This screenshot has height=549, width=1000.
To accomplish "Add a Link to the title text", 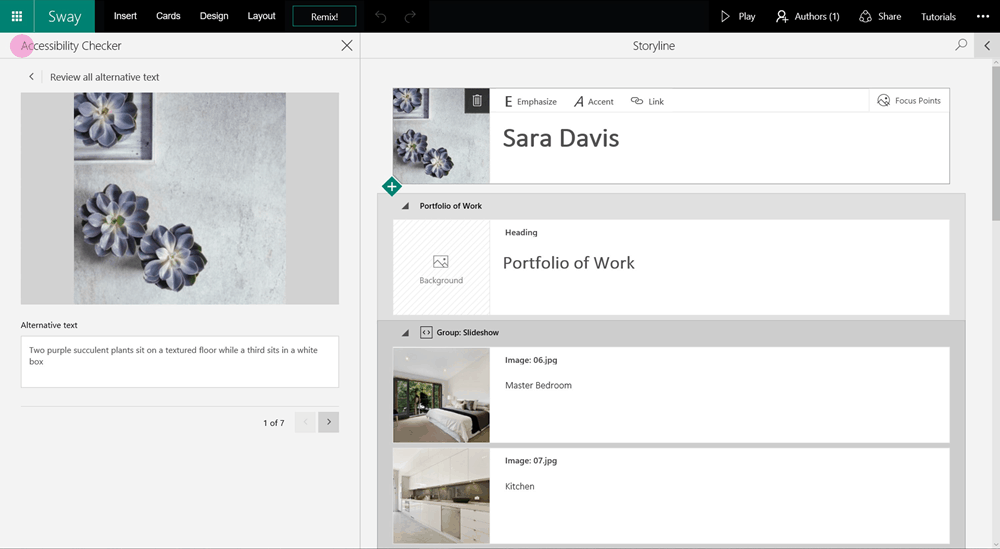I will pyautogui.click(x=647, y=101).
